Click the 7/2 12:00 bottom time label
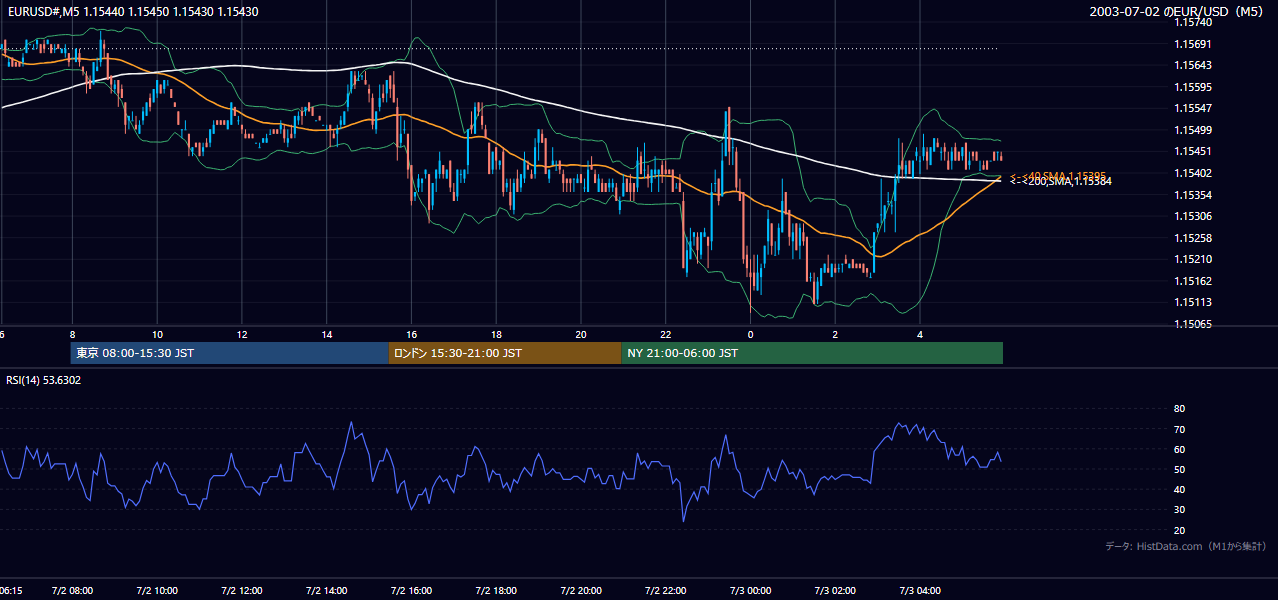Screen dimensions: 1278x600 242,591
